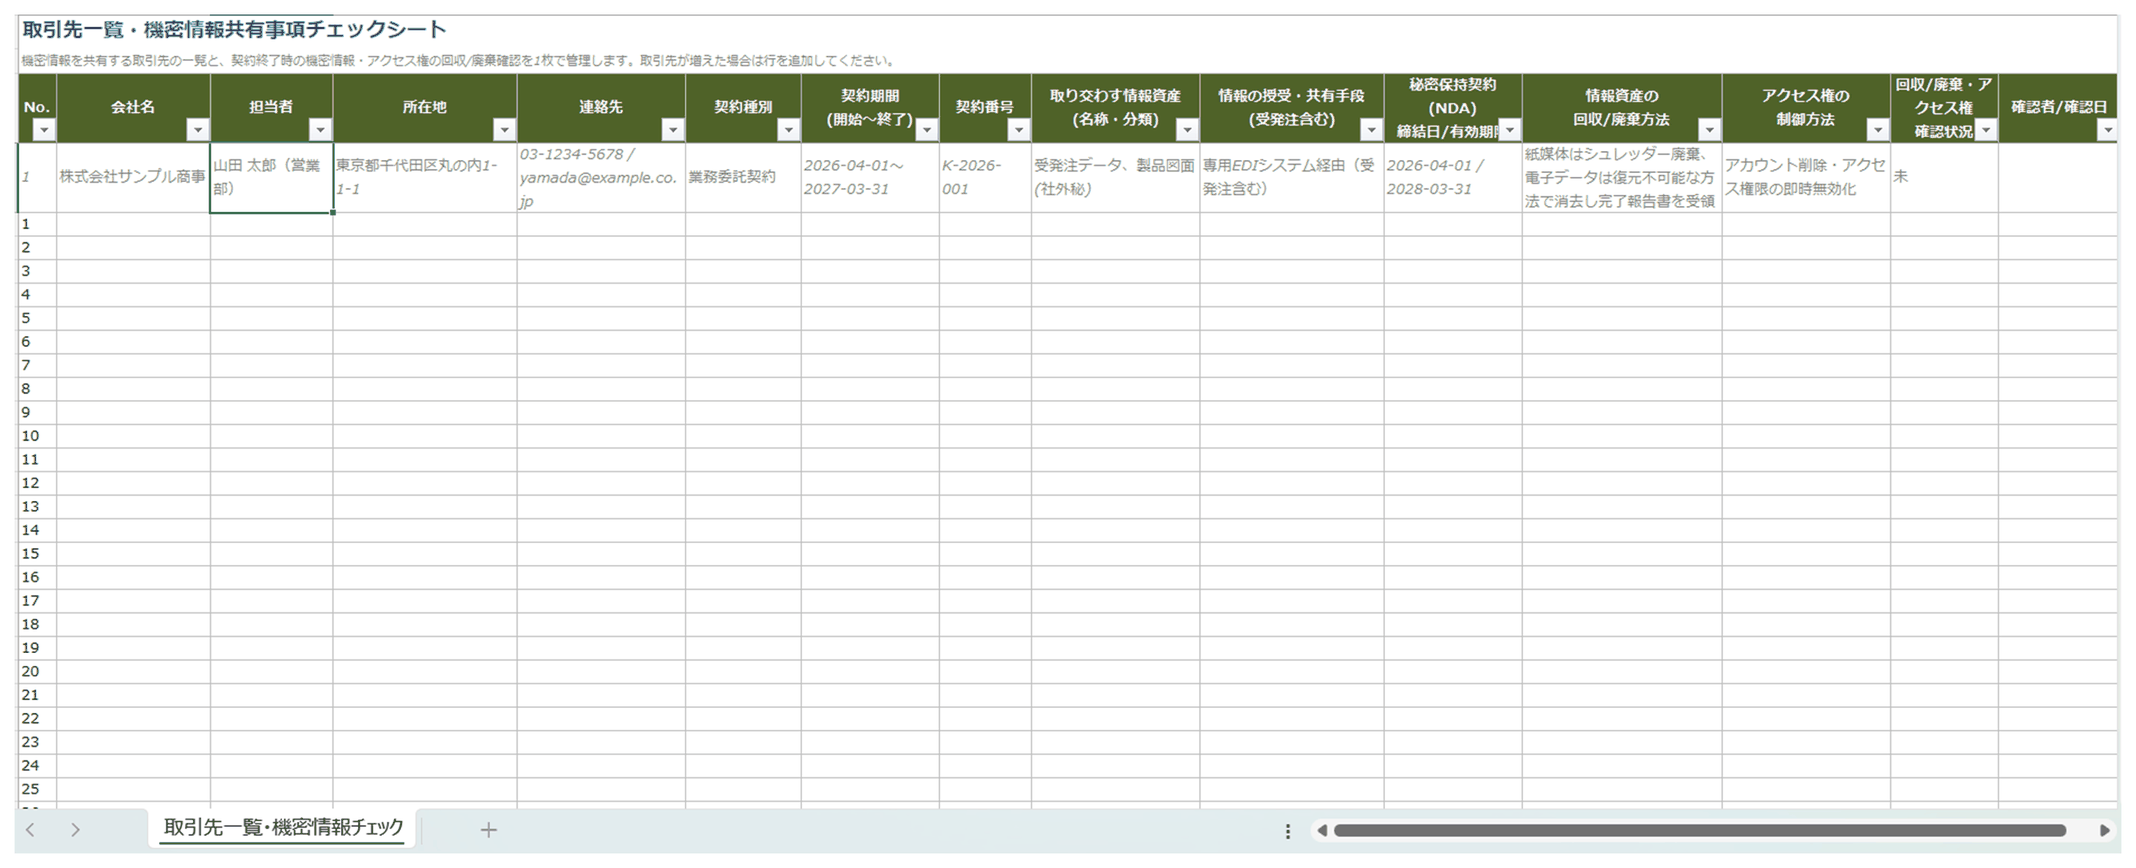Select the cell 株式会社サンプル商事
Screen dimensions: 2136x868
click(133, 177)
